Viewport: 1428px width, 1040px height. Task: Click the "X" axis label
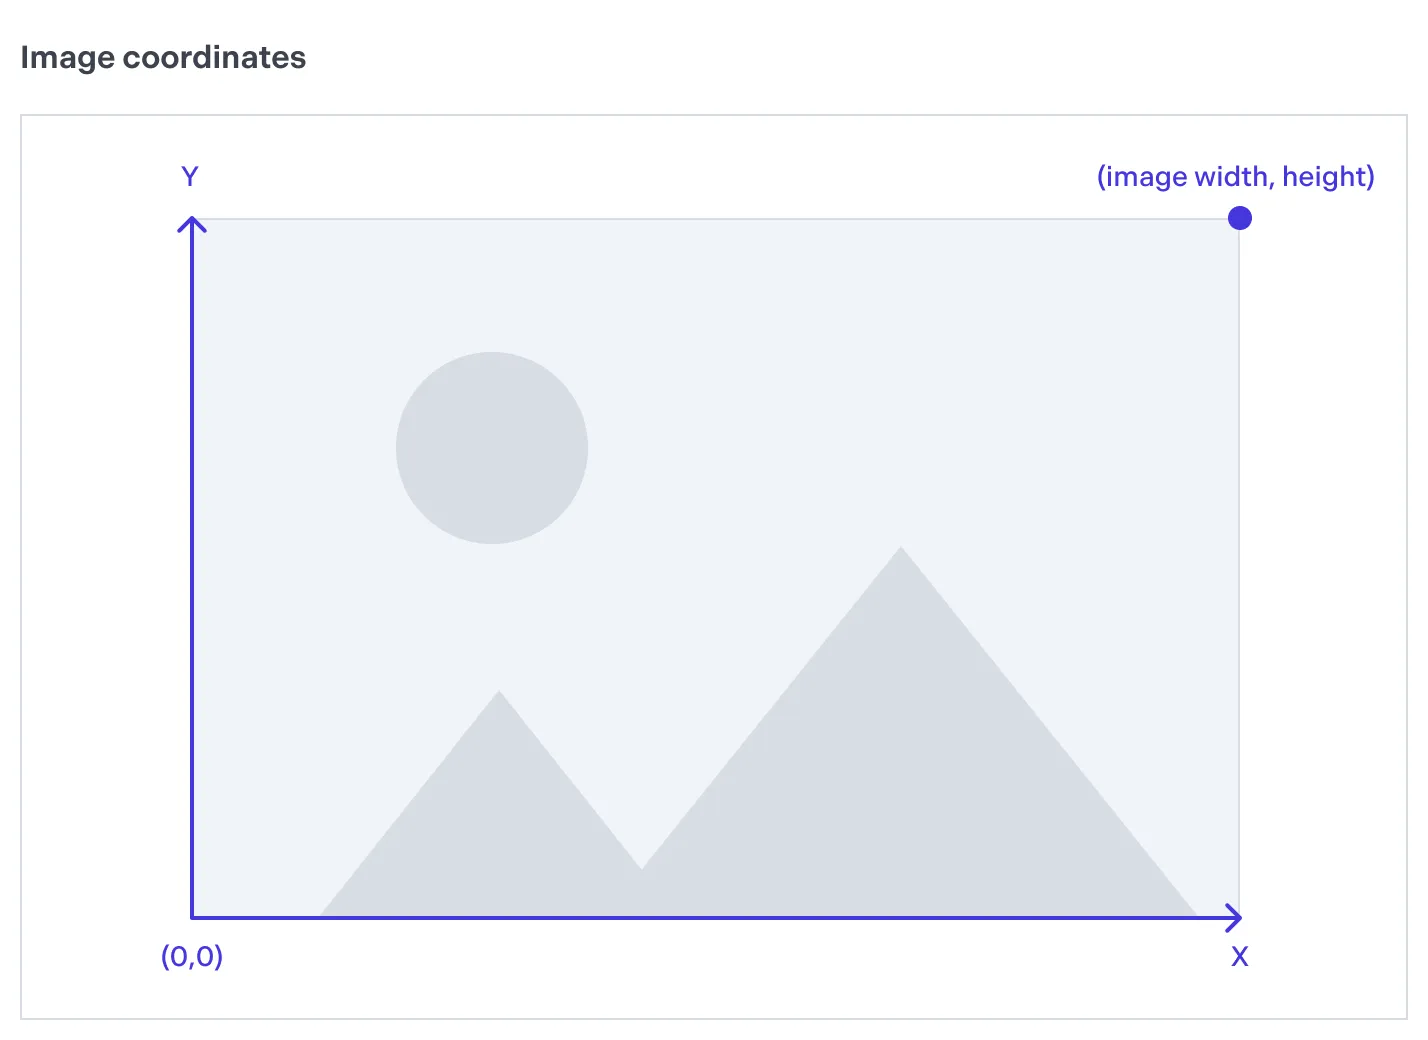pos(1239,957)
